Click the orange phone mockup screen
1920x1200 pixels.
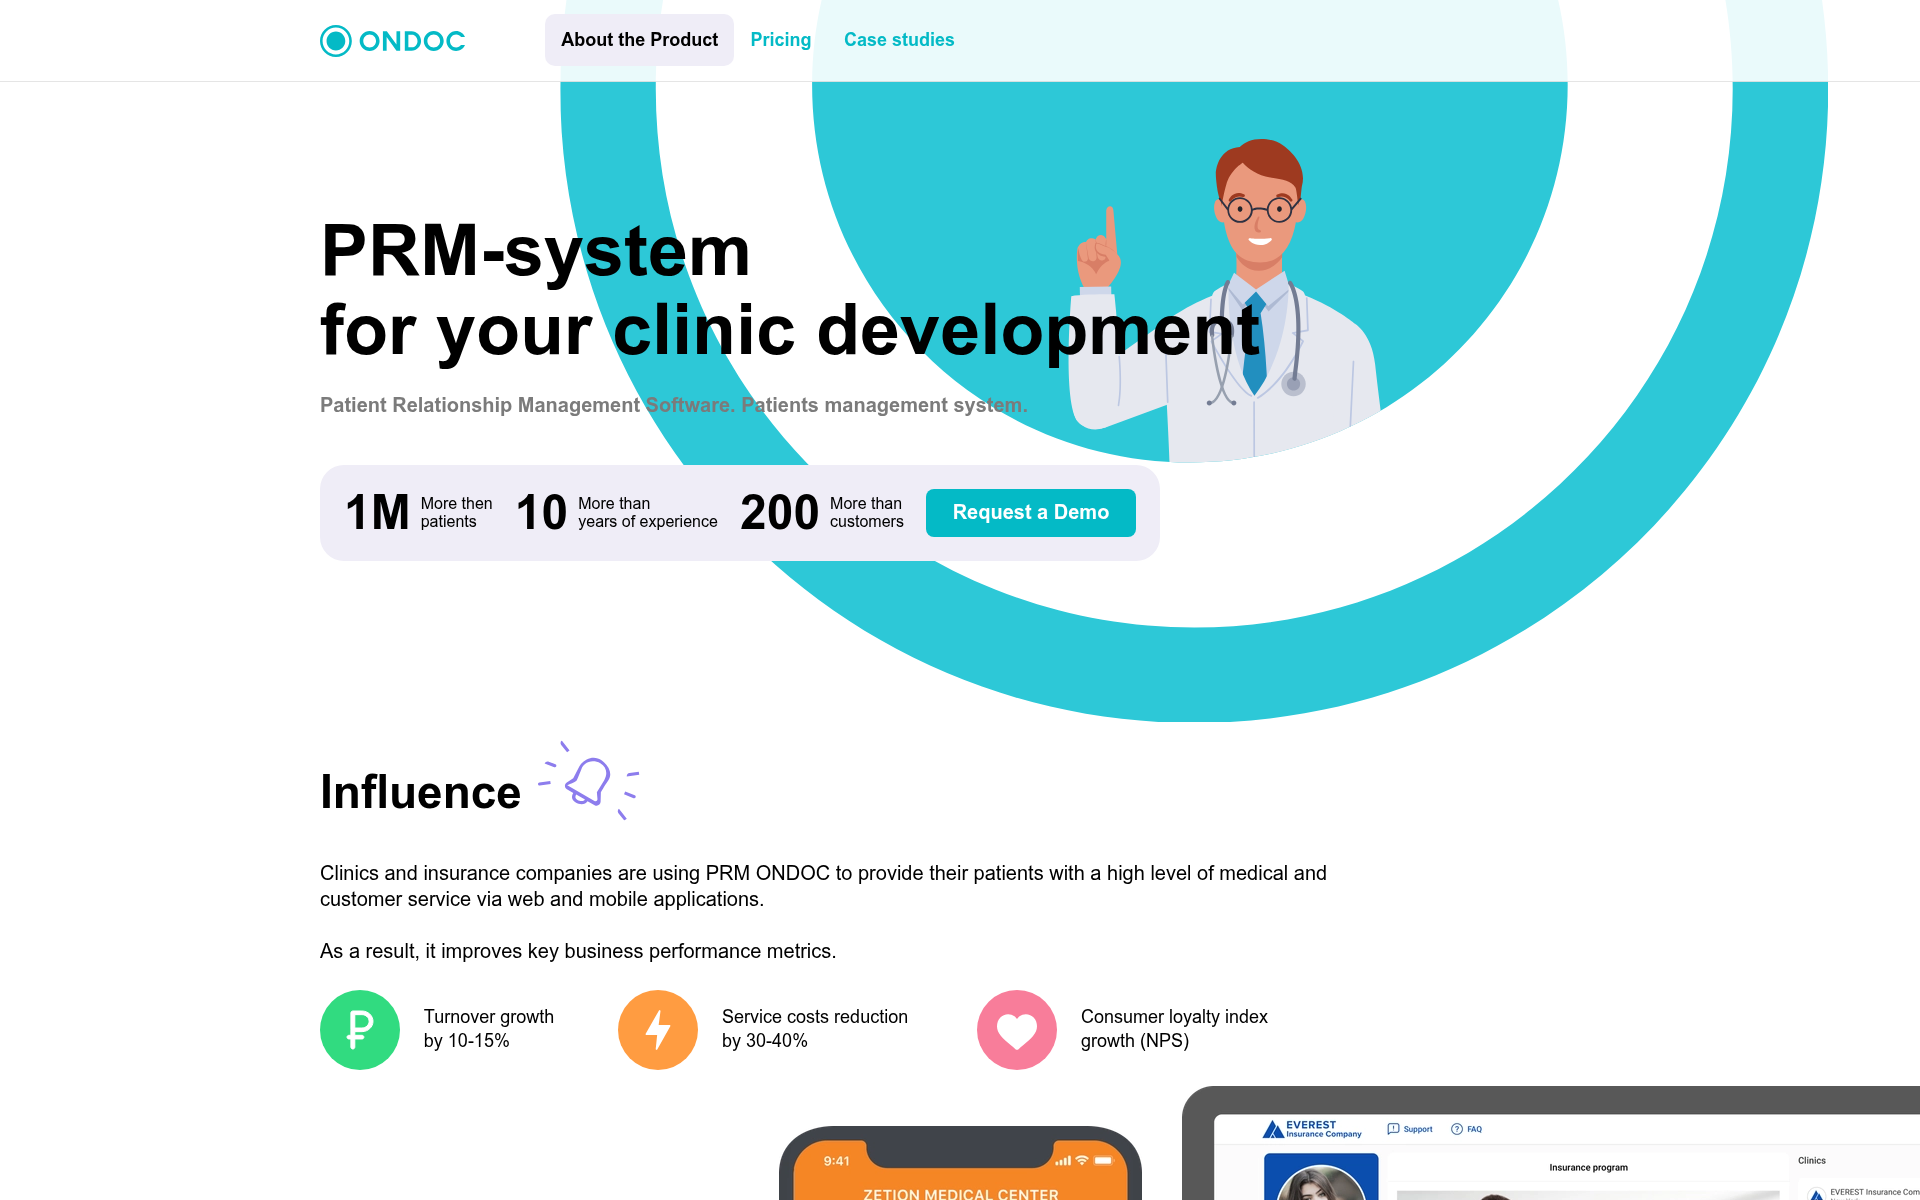(x=960, y=1170)
